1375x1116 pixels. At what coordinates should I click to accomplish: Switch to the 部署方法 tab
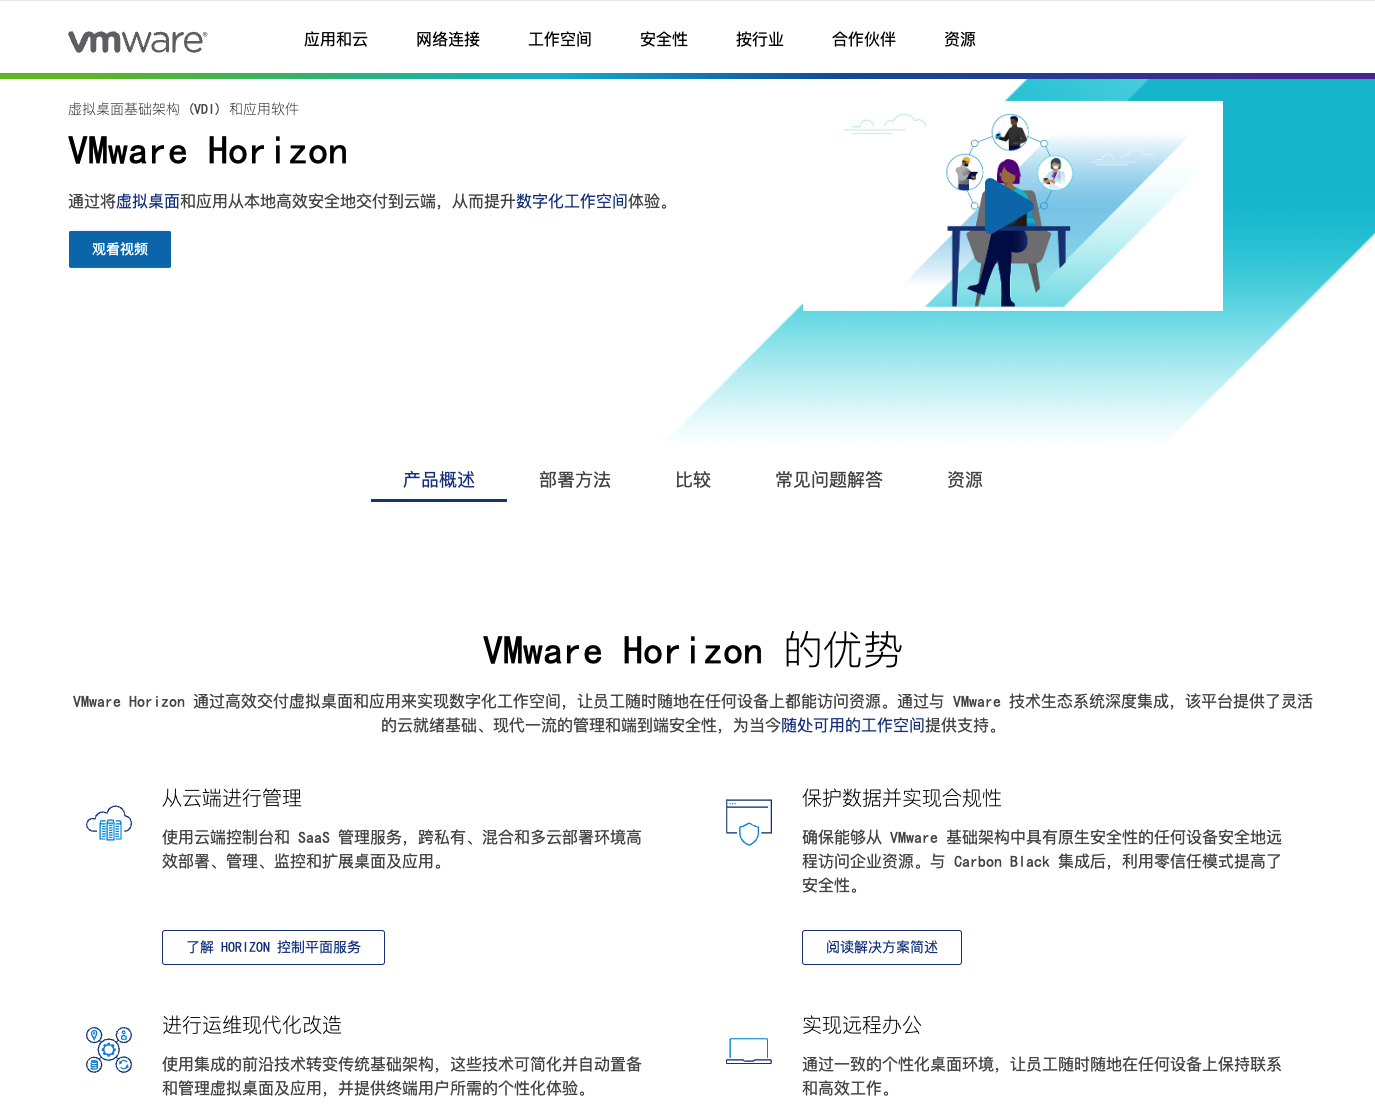[575, 480]
